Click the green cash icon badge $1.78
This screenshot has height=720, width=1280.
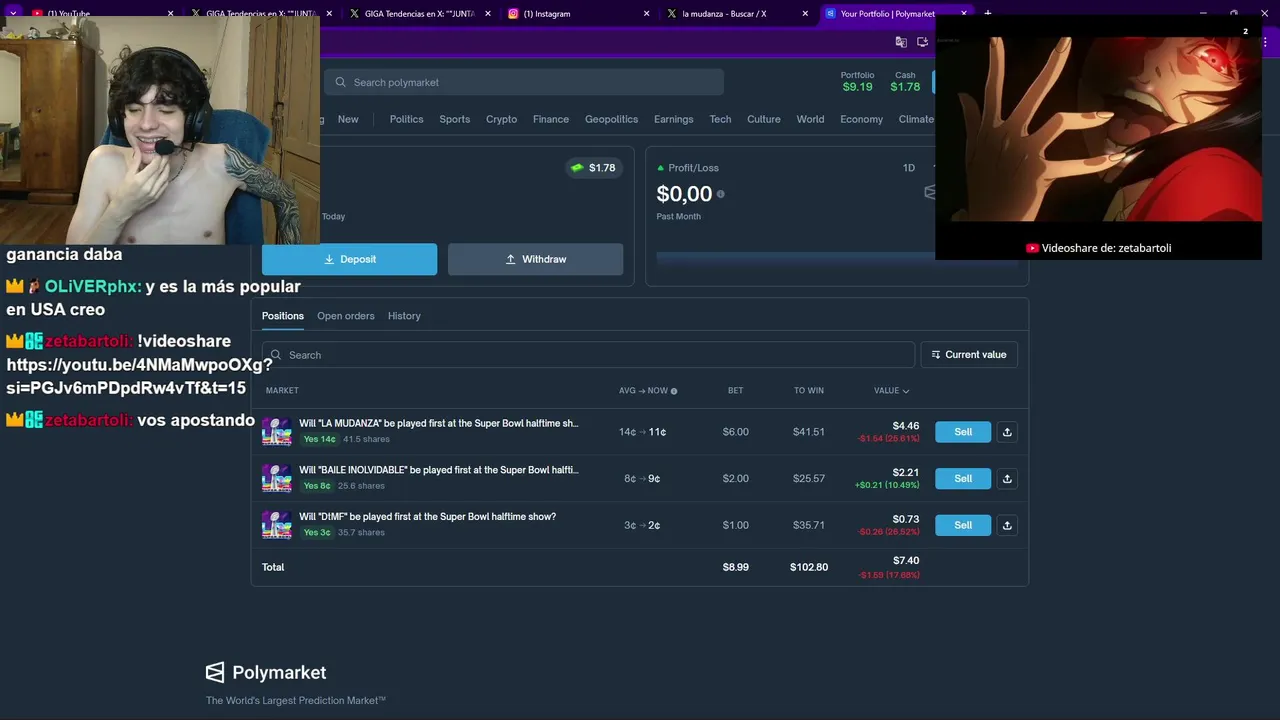593,168
